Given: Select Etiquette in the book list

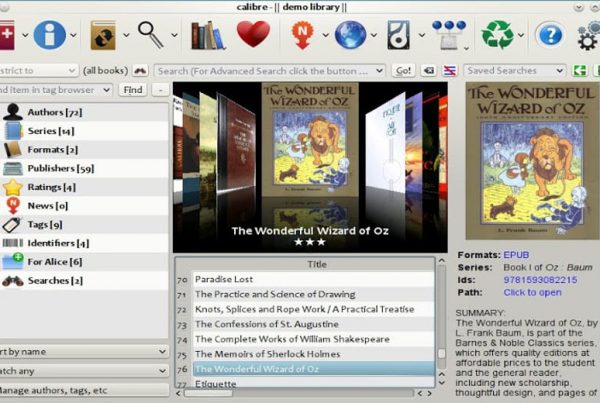Looking at the screenshot, I should (x=314, y=383).
